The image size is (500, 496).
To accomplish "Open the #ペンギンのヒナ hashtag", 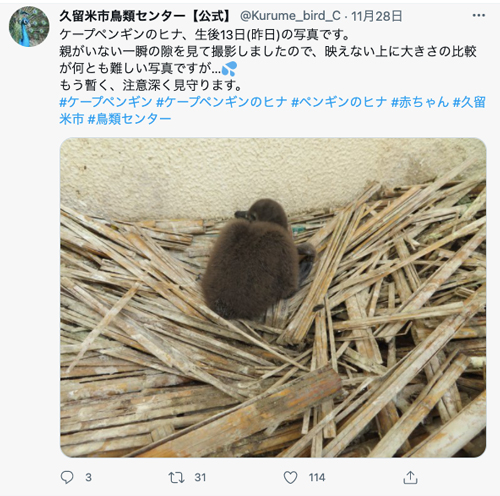I will tap(339, 102).
